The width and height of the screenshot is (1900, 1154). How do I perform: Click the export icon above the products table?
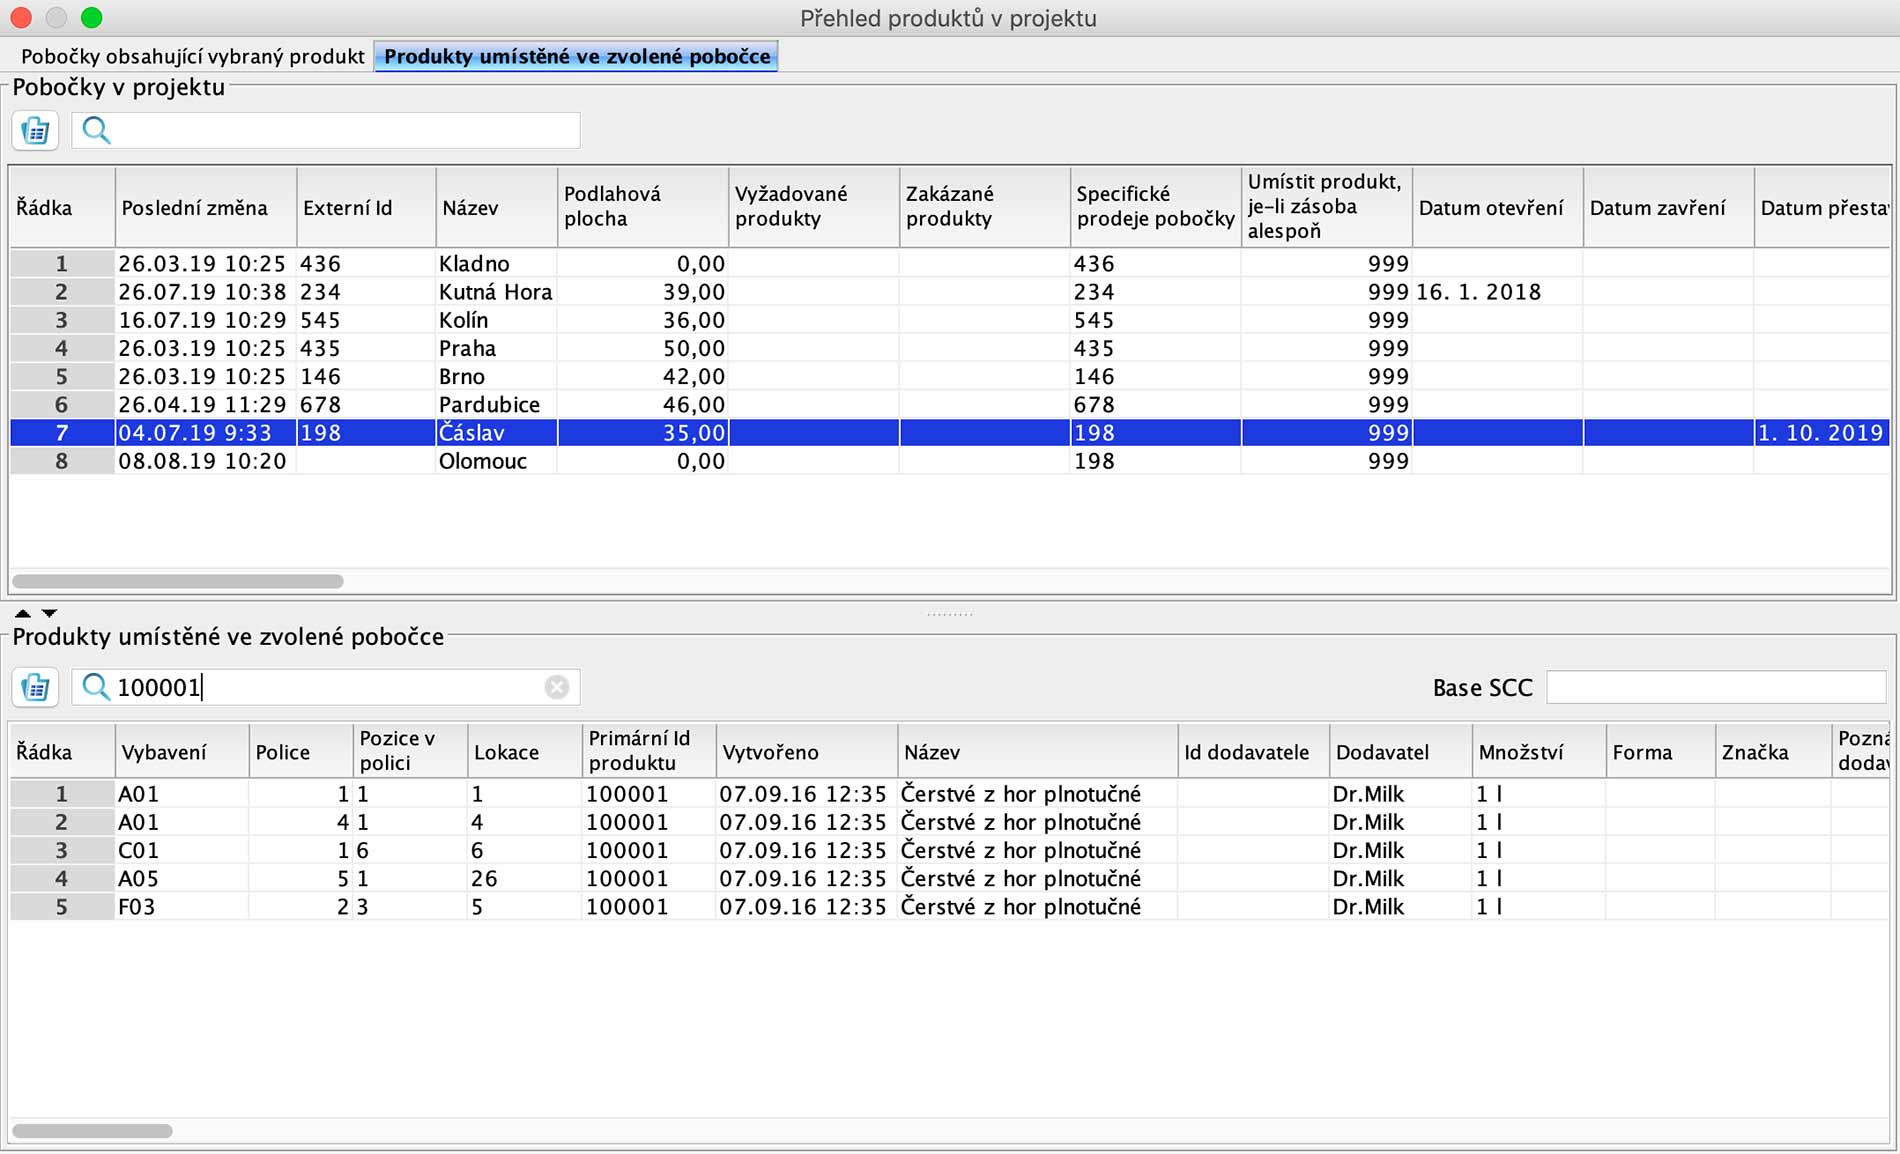(36, 687)
